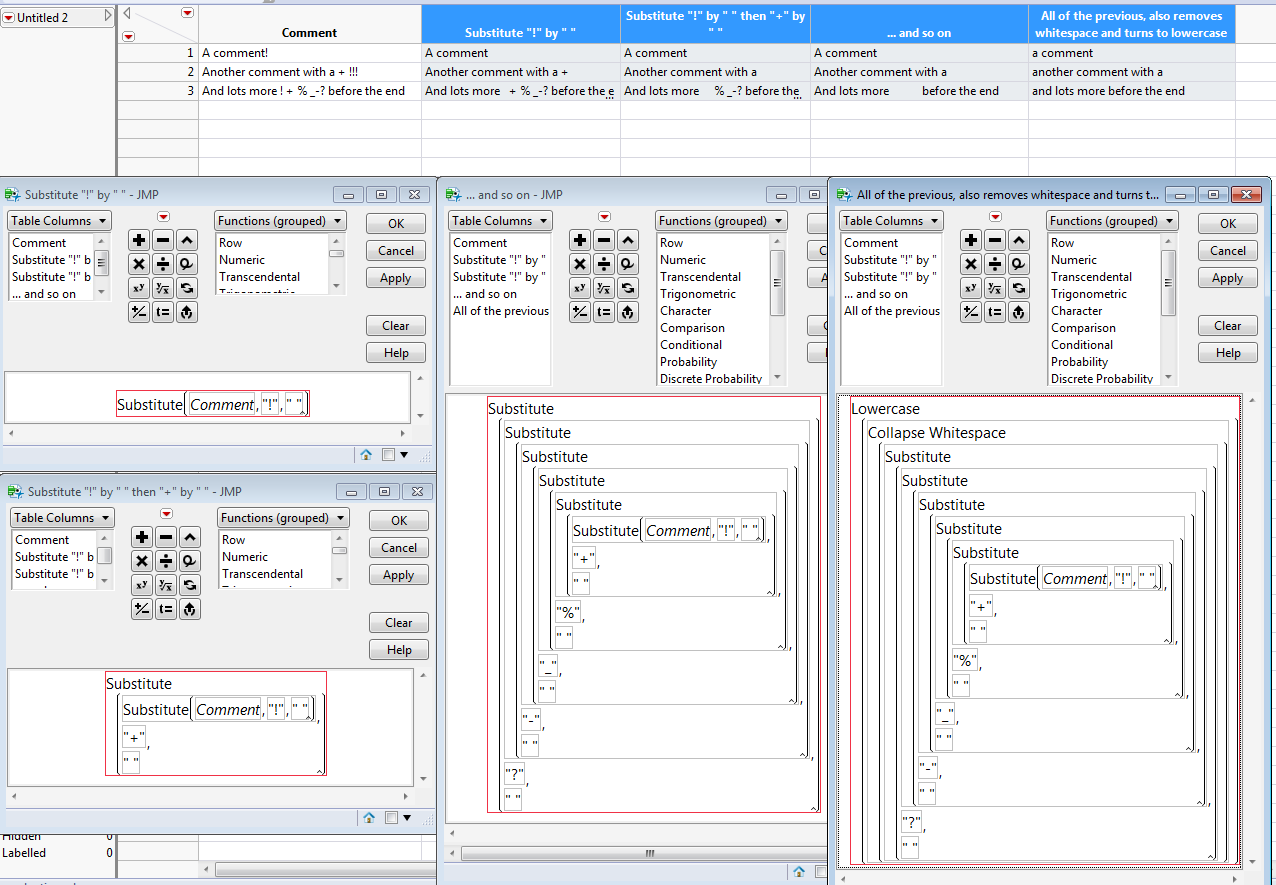Click the y-root keypad icon
This screenshot has width=1276, height=885.
(x=165, y=288)
